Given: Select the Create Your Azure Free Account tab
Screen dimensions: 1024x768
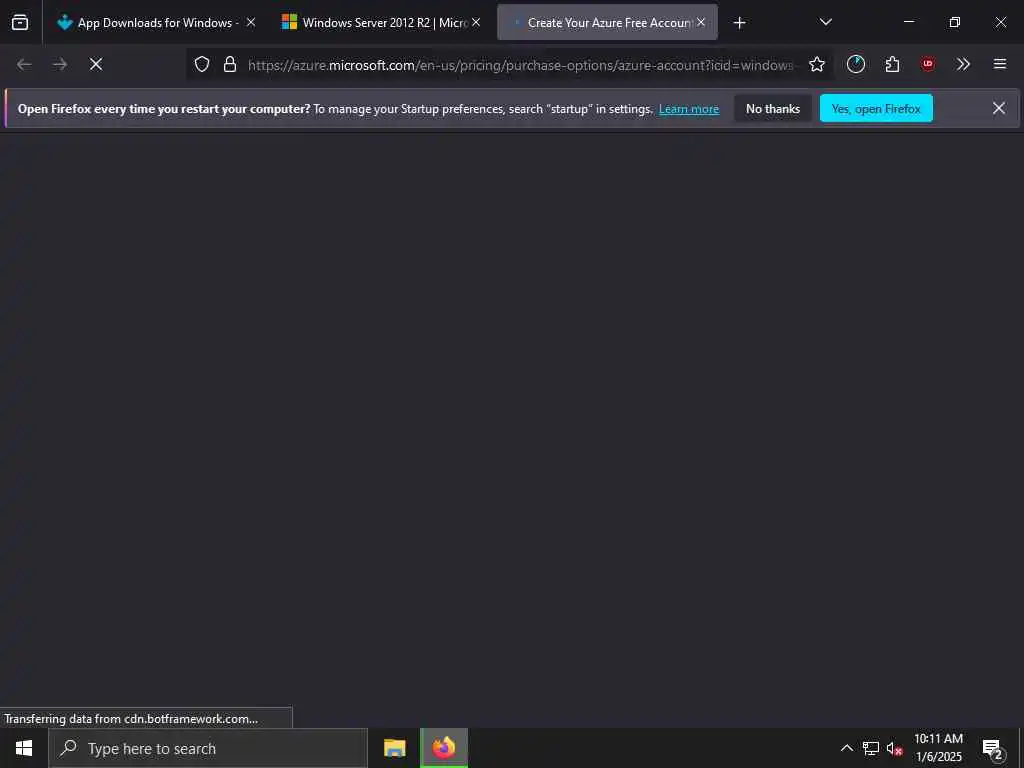Looking at the screenshot, I should click(x=607, y=22).
